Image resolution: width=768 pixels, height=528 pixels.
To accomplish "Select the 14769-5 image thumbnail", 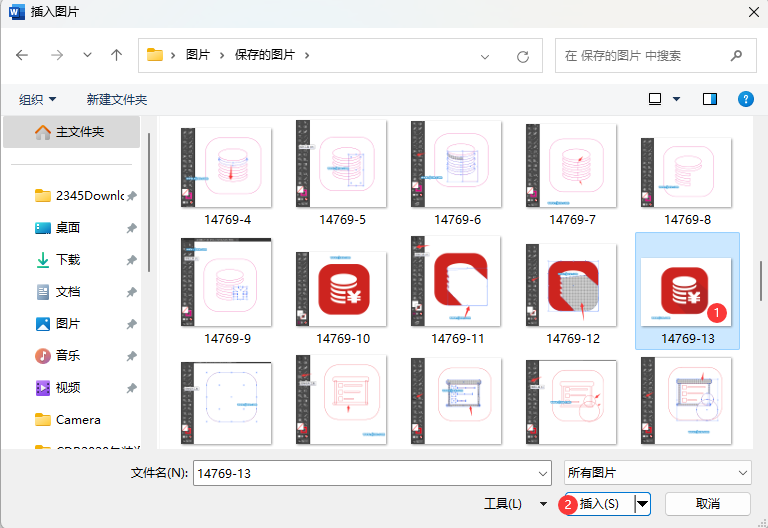I will (341, 164).
